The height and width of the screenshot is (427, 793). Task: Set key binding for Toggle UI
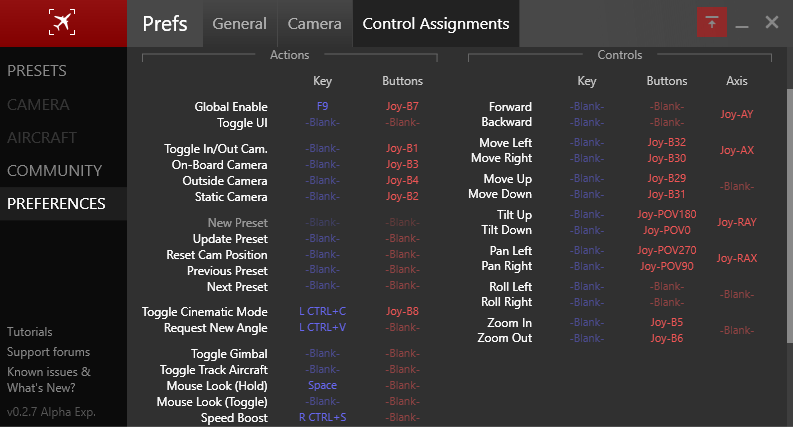[x=323, y=122]
